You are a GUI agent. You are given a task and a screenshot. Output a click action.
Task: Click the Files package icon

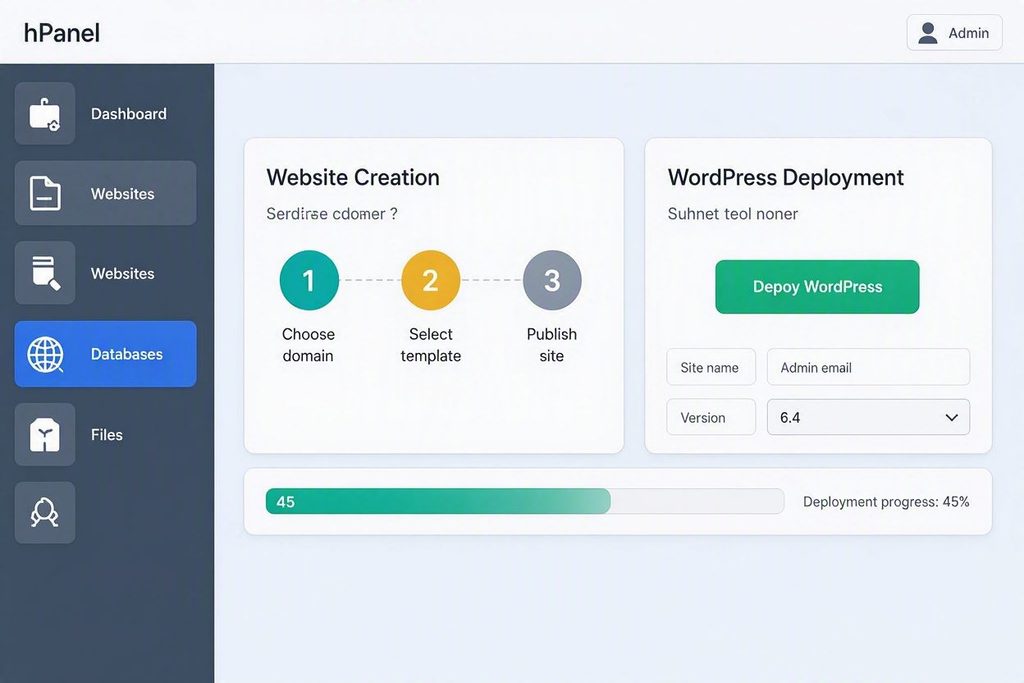[44, 434]
